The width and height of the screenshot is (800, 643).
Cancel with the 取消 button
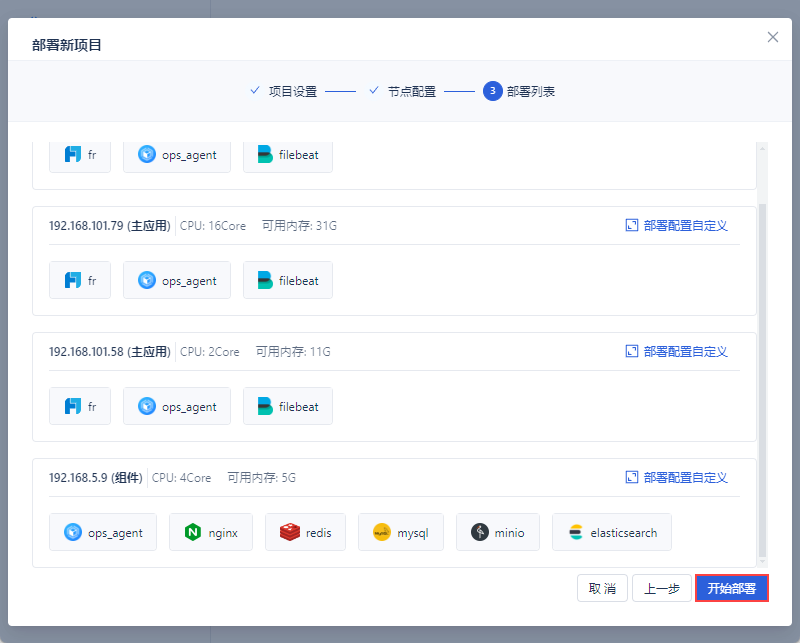[x=602, y=588]
